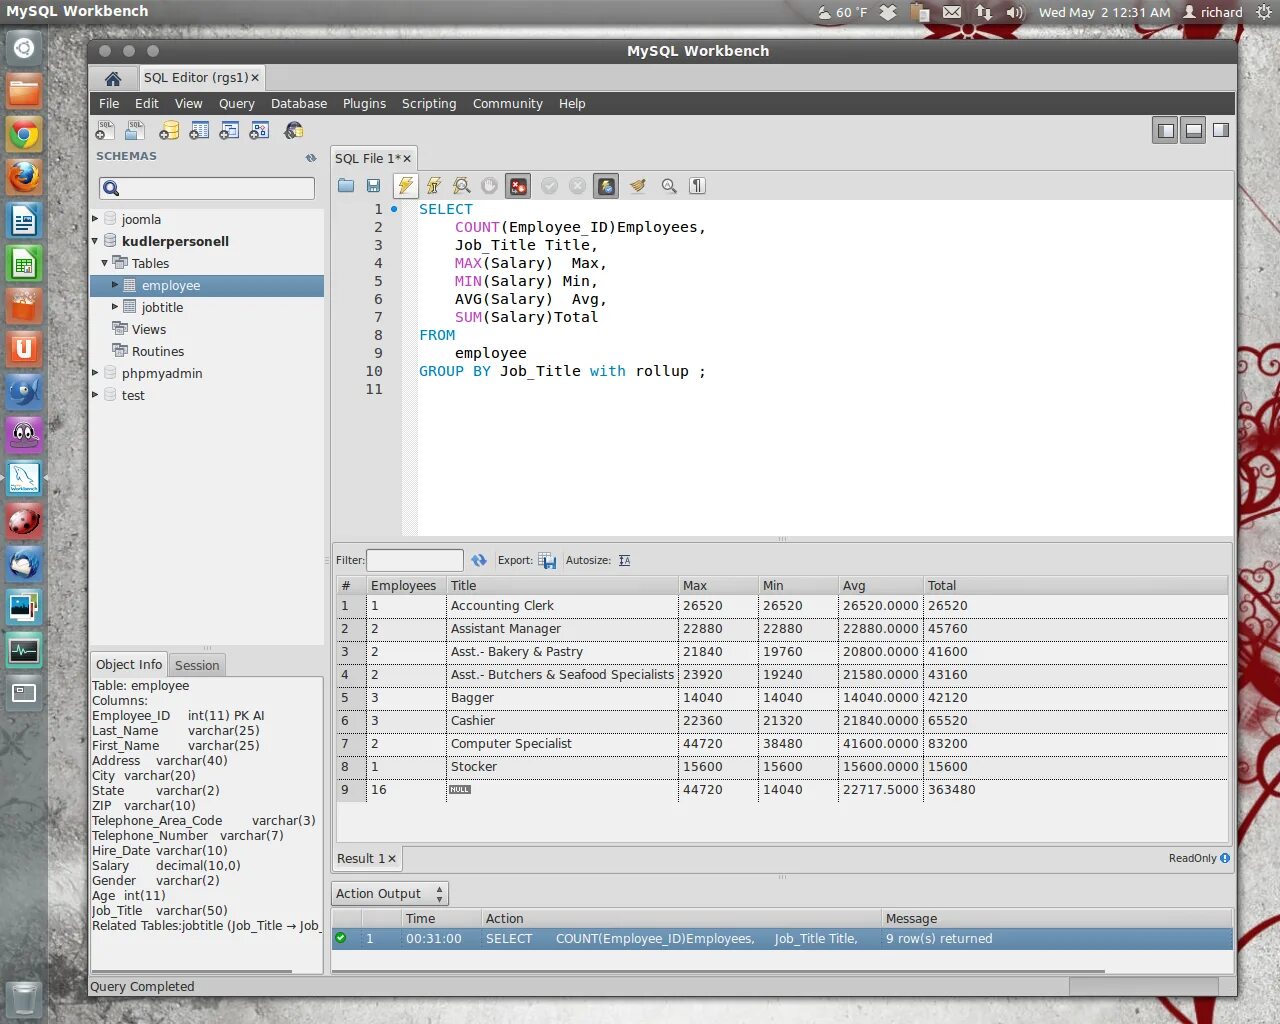Execute statement under cursor

tap(433, 185)
